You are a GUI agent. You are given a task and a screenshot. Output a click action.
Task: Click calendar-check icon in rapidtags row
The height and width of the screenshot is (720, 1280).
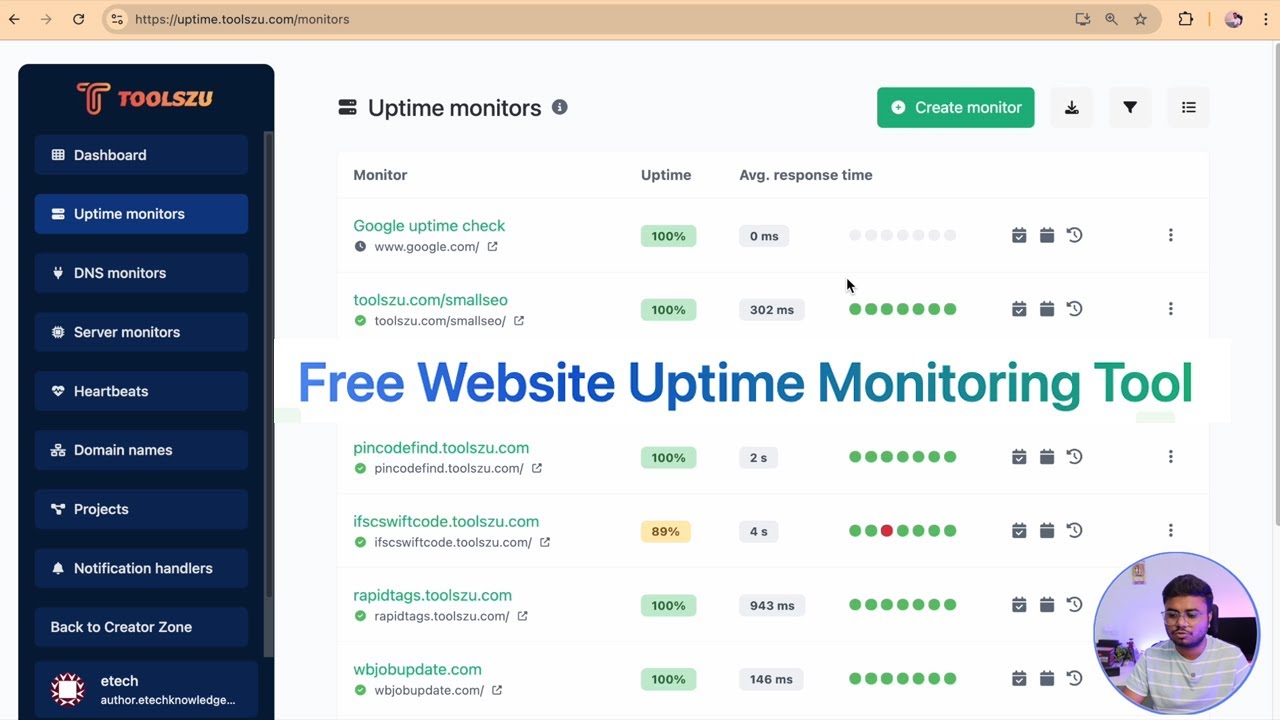pyautogui.click(x=1019, y=605)
